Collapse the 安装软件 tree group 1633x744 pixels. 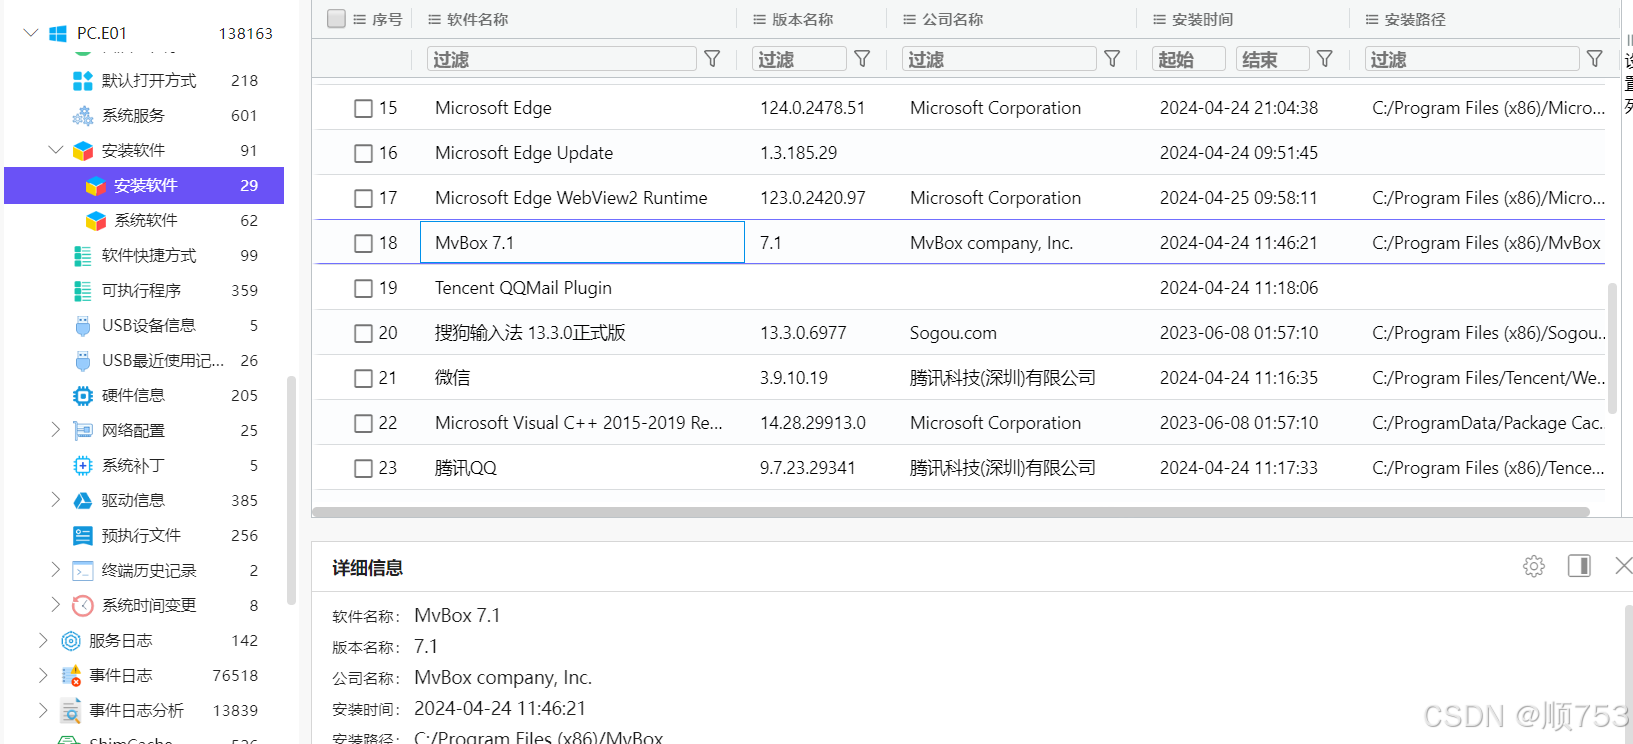tap(56, 150)
